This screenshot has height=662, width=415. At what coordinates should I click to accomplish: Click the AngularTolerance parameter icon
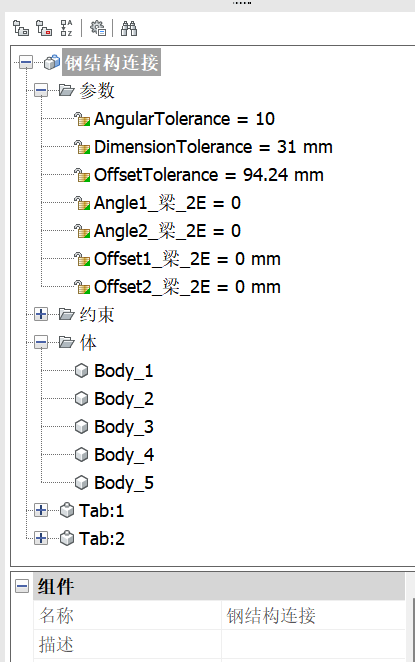[x=82, y=119]
